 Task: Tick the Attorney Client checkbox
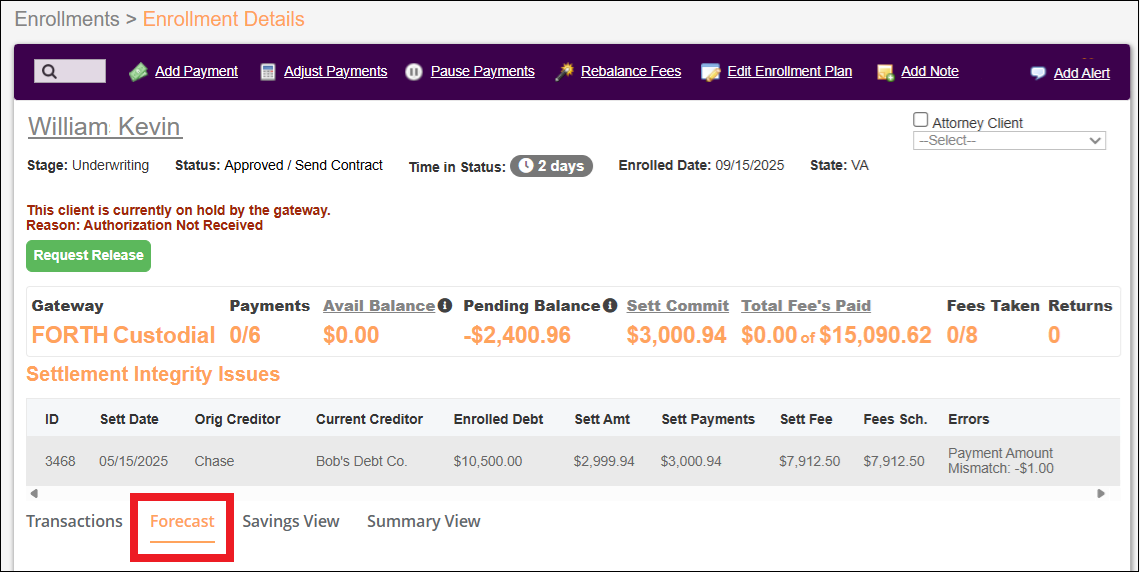pyautogui.click(x=920, y=120)
